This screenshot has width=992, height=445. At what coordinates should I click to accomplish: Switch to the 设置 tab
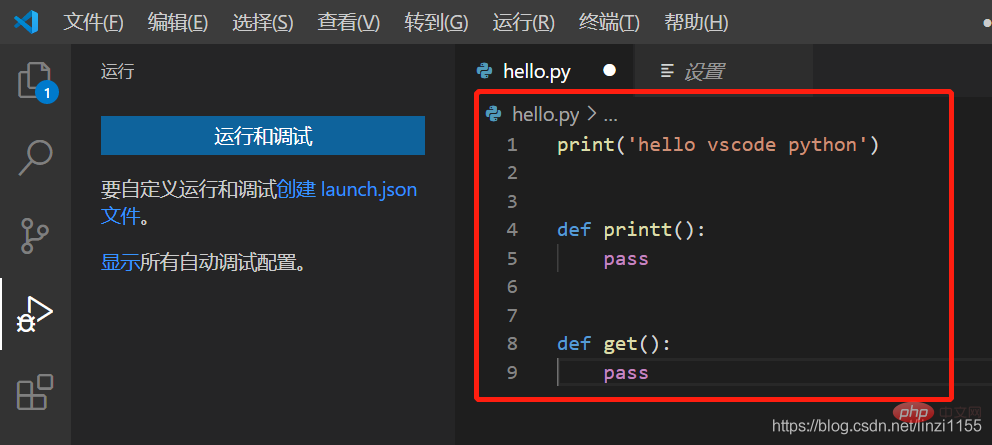coord(722,70)
